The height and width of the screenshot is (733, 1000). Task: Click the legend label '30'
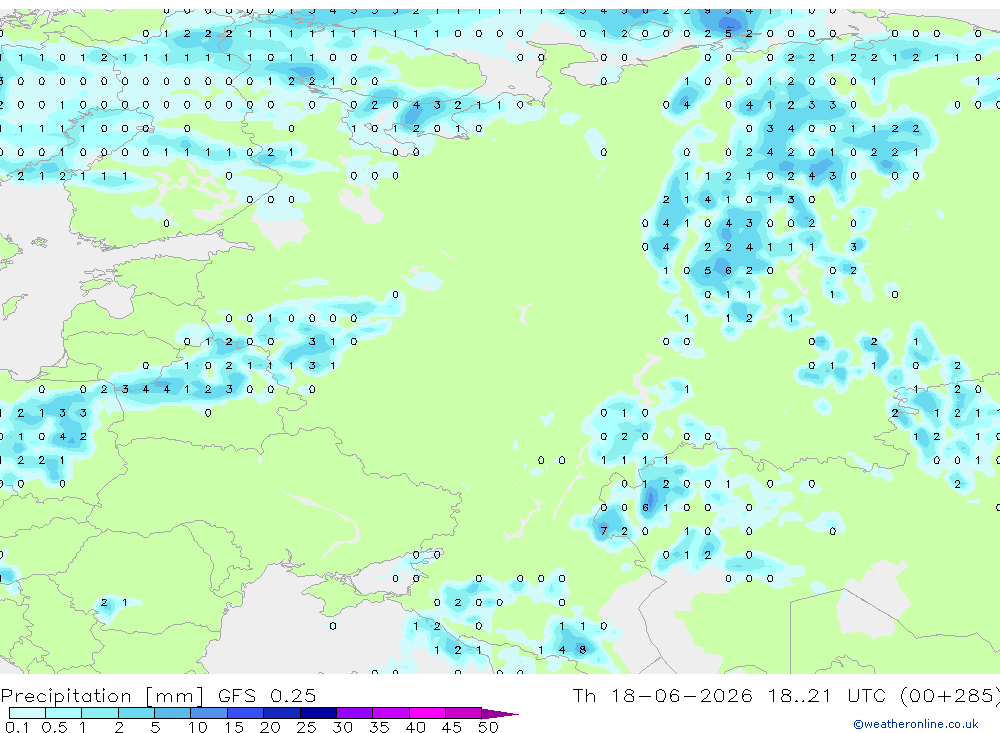coord(342,727)
